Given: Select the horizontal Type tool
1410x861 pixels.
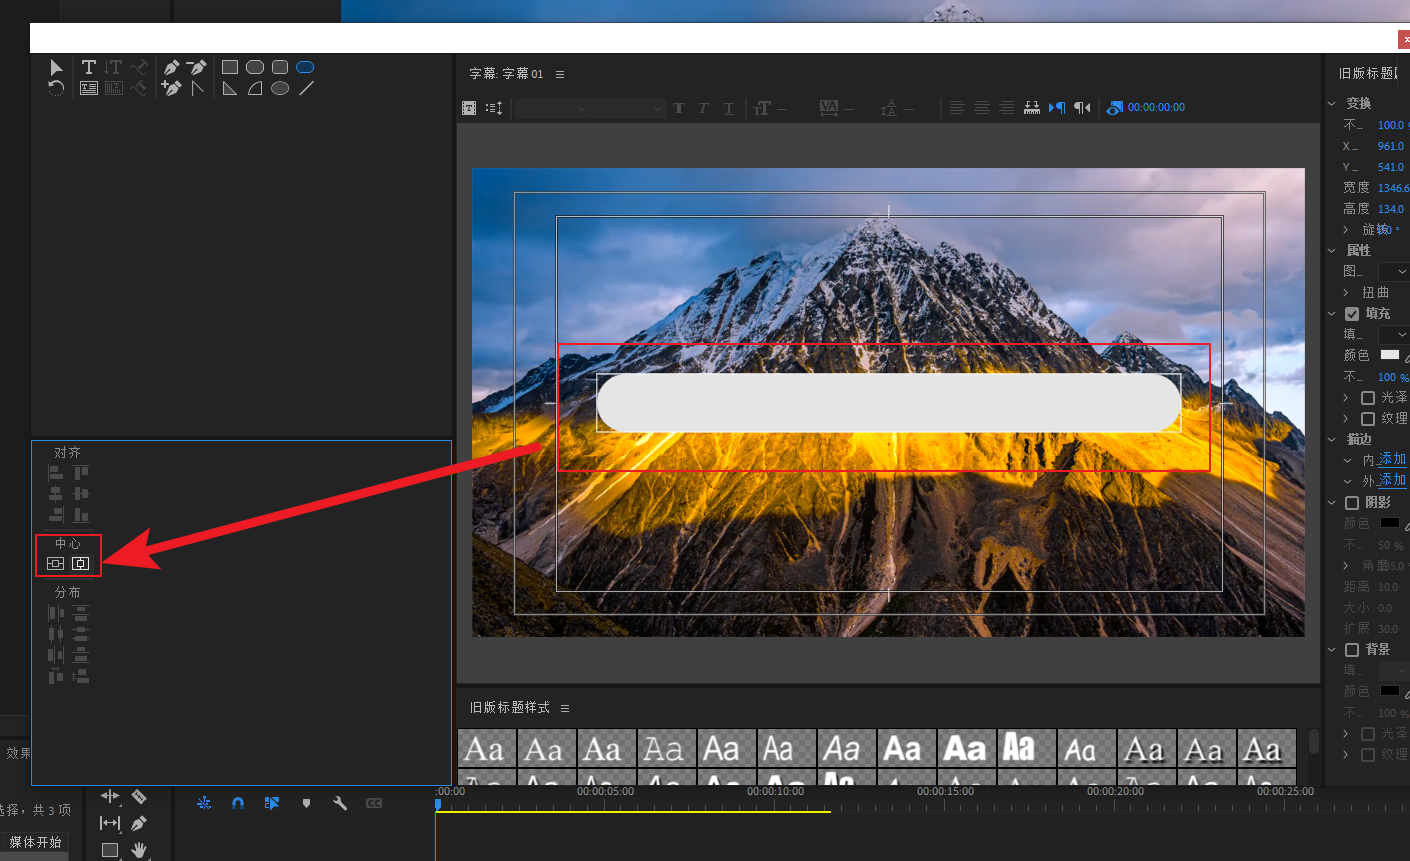Looking at the screenshot, I should point(89,67).
